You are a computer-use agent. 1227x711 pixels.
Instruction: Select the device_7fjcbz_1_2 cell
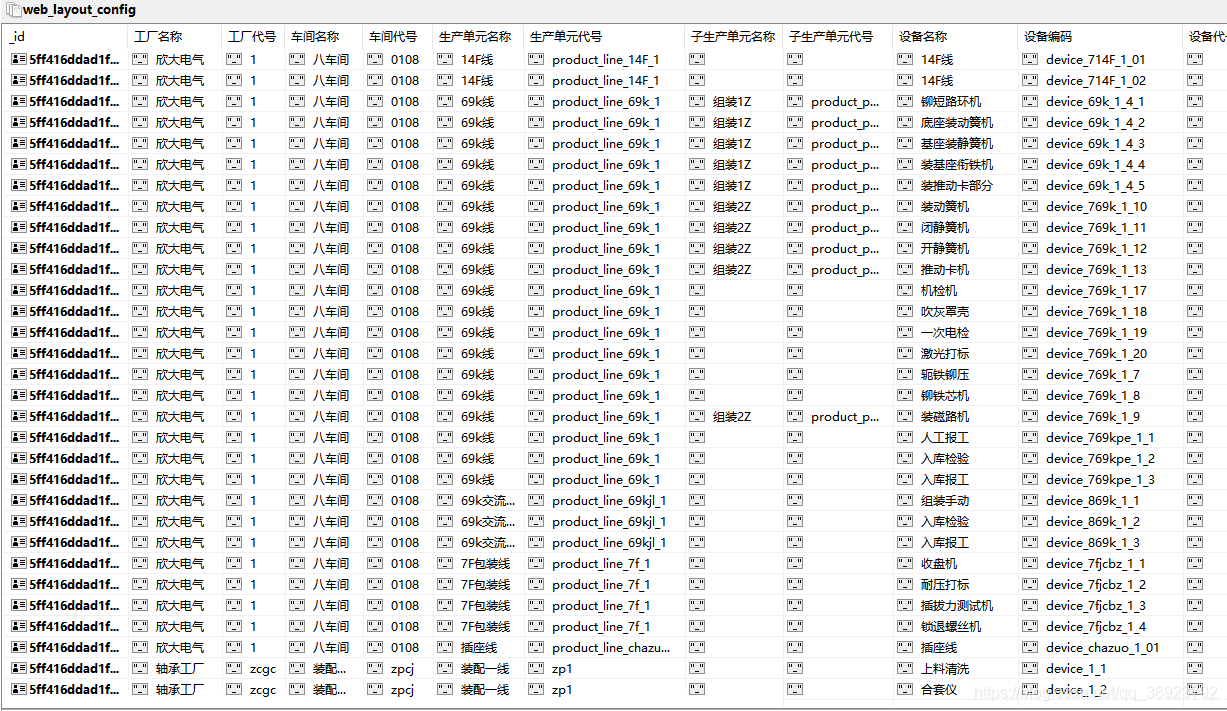1096,585
